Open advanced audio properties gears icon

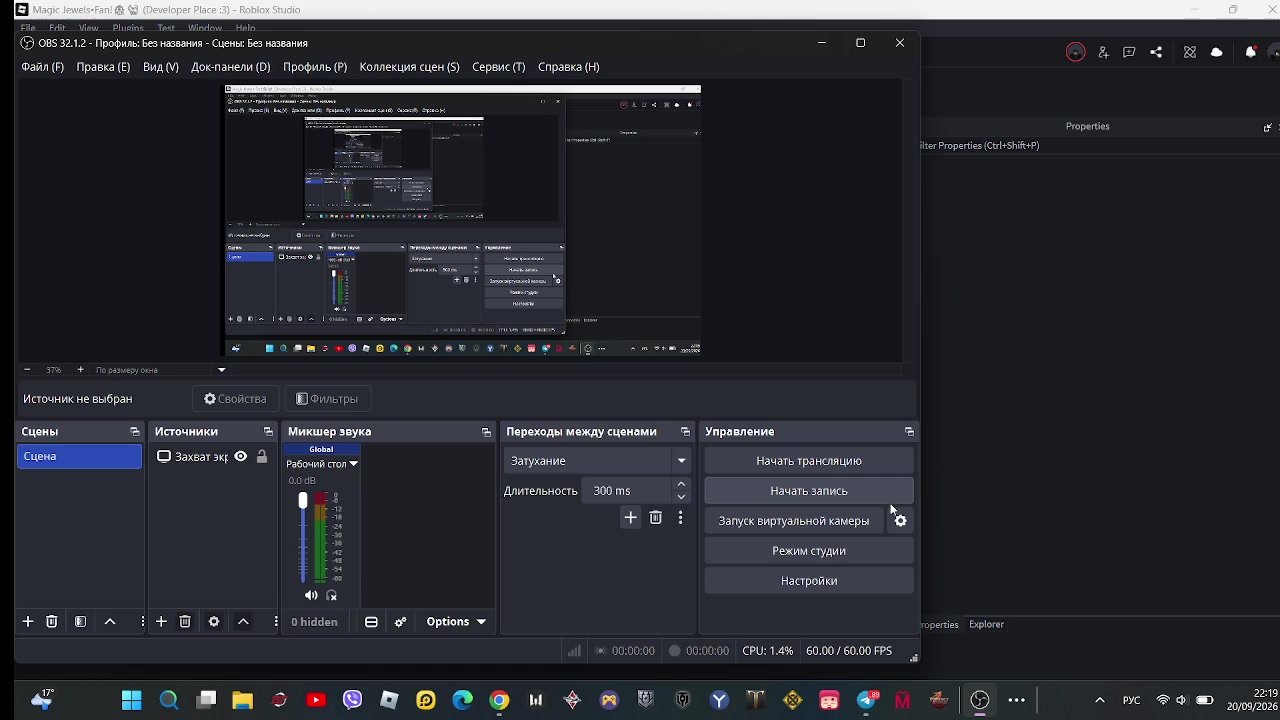click(x=401, y=622)
